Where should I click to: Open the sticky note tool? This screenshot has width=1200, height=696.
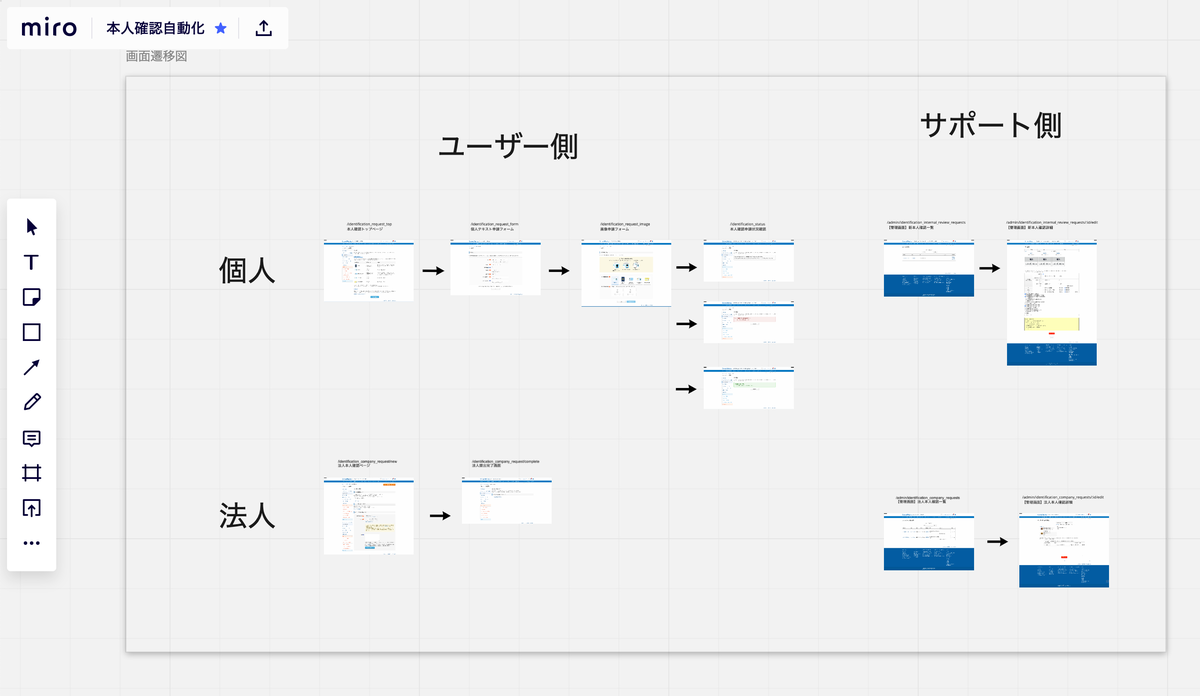[x=31, y=297]
